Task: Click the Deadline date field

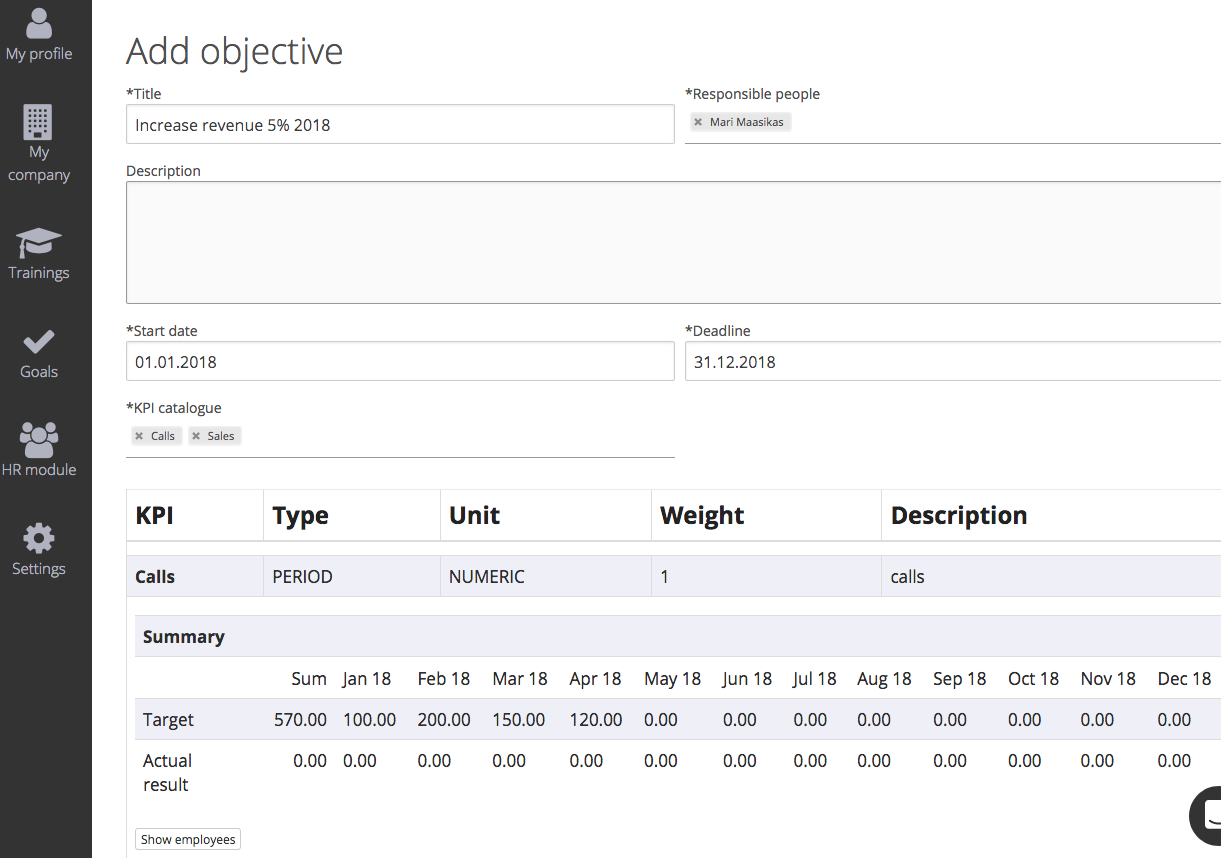Action: tap(953, 361)
